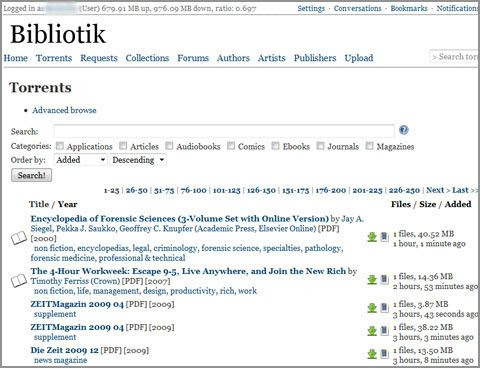Click ebook icon beside The 4-Hour Workweek
The image size is (480, 368).
coord(19,281)
